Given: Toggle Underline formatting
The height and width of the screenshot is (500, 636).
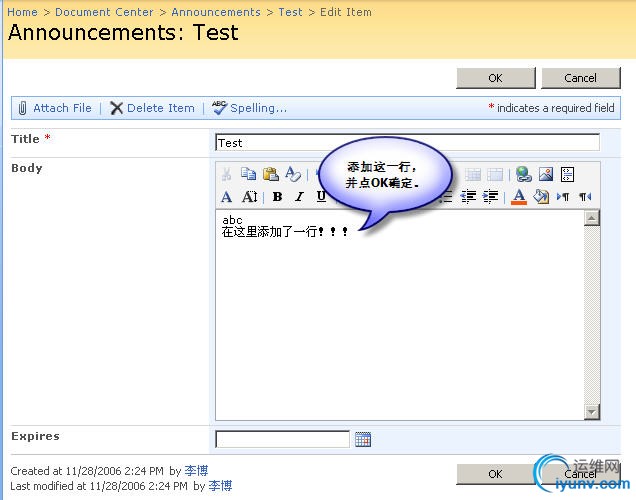Looking at the screenshot, I should point(321,196).
